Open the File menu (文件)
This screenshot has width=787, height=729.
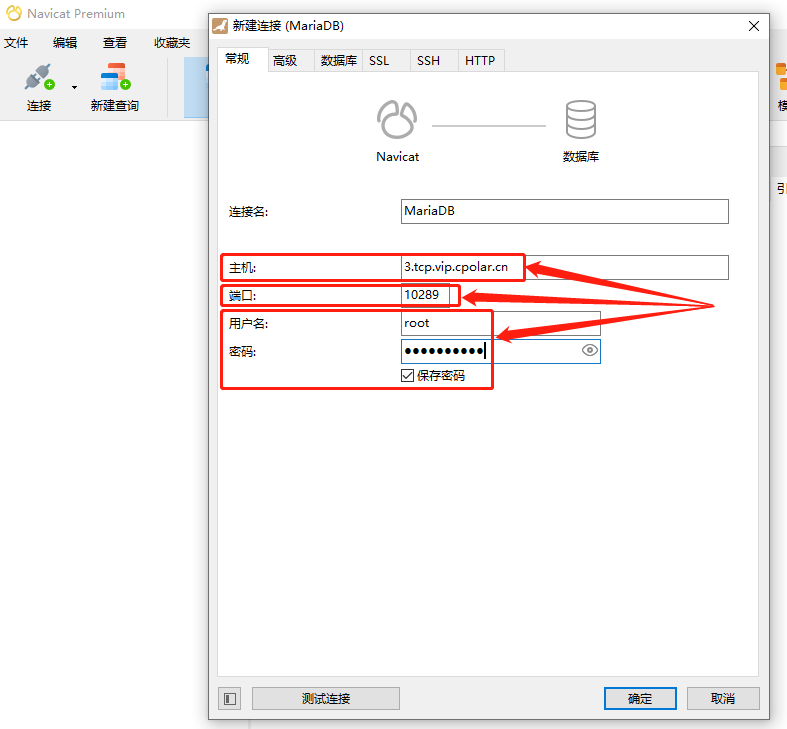tap(16, 43)
